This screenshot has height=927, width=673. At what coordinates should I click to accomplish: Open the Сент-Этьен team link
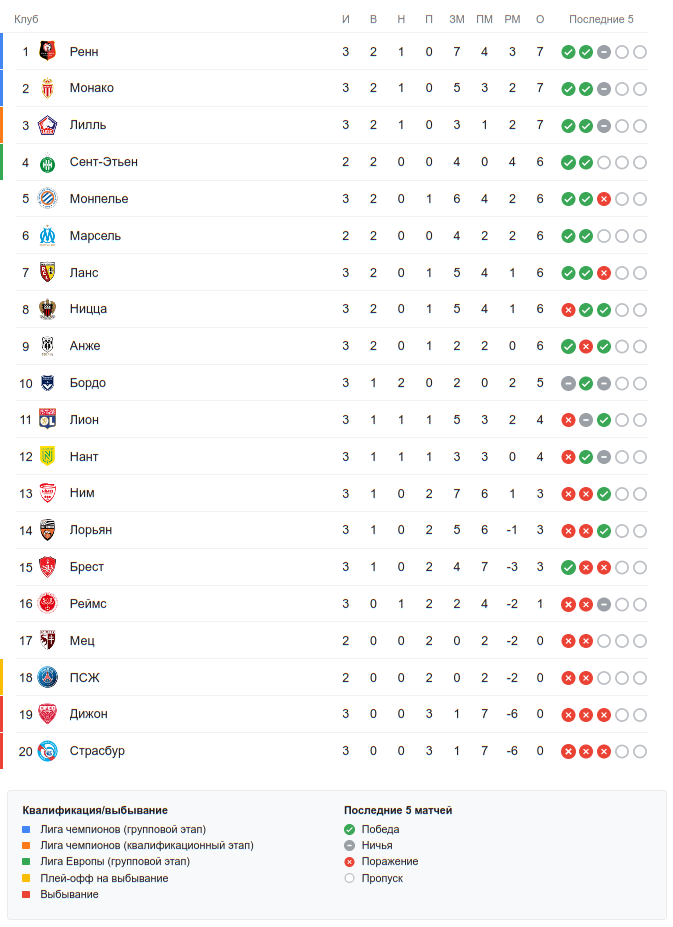(x=104, y=162)
